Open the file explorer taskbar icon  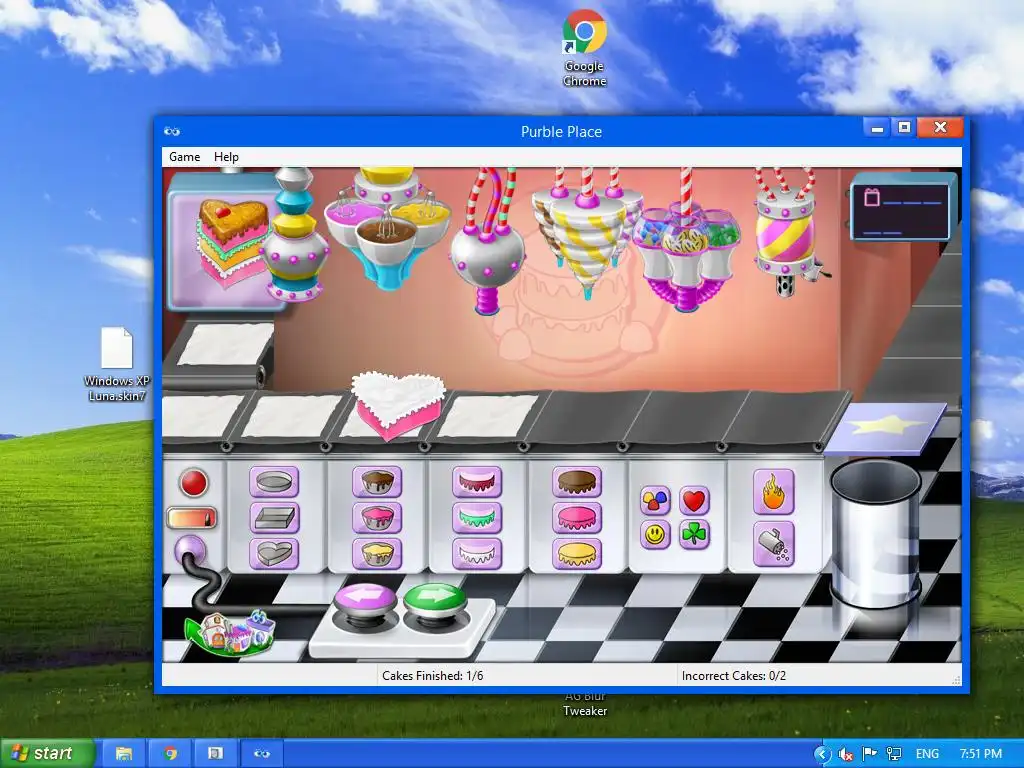124,754
